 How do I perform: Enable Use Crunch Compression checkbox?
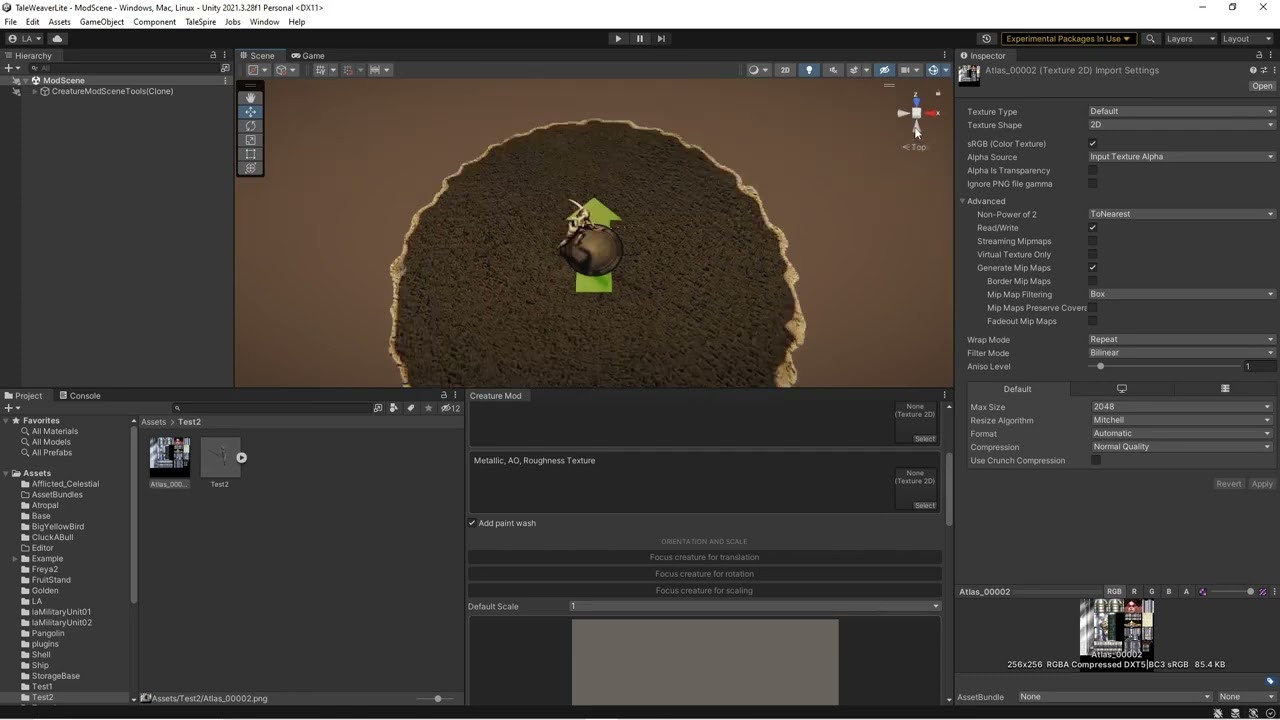point(1097,461)
